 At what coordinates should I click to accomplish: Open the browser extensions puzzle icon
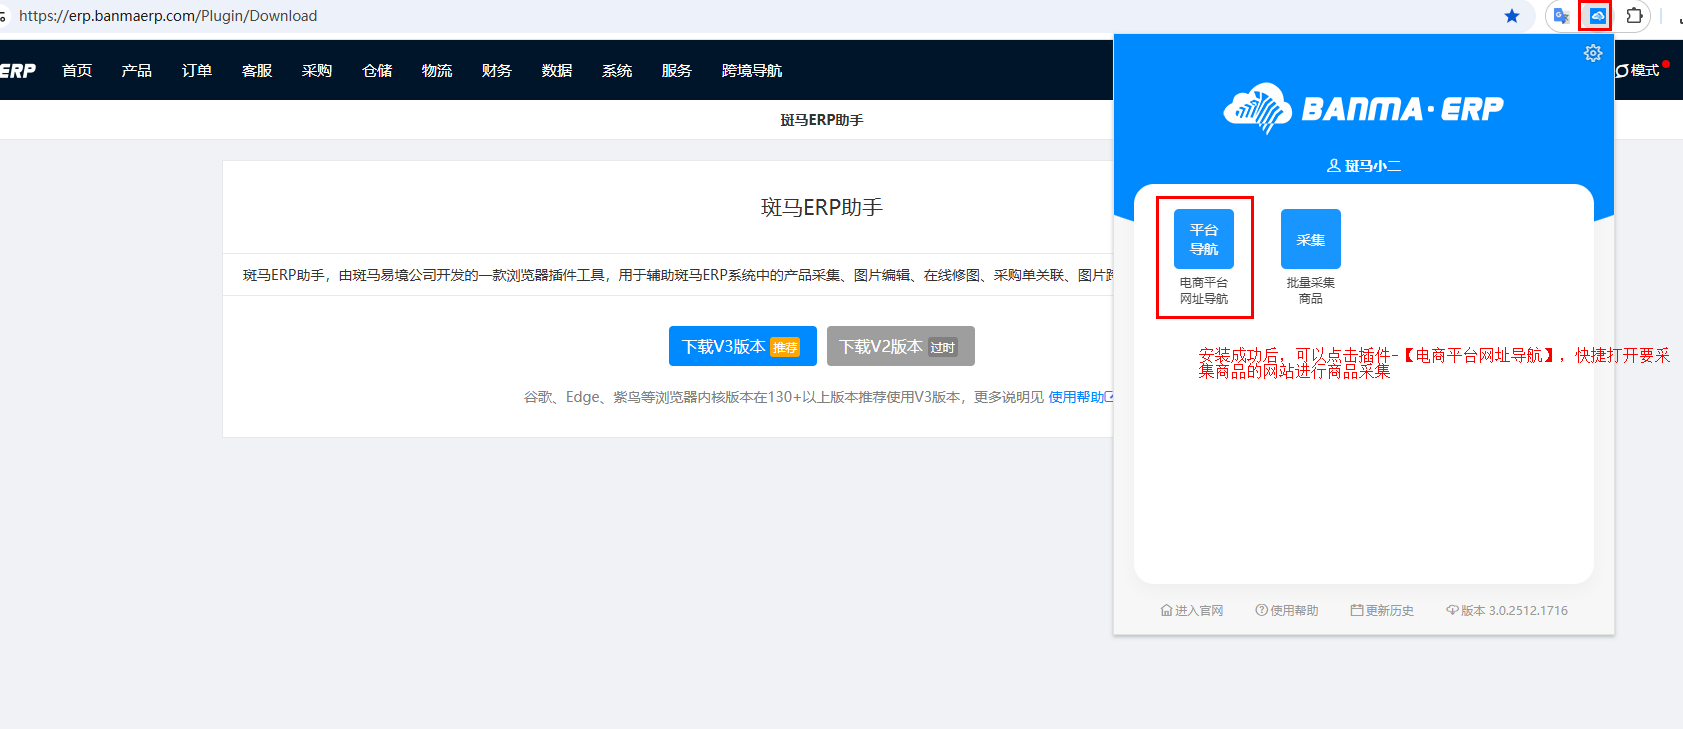(1634, 16)
